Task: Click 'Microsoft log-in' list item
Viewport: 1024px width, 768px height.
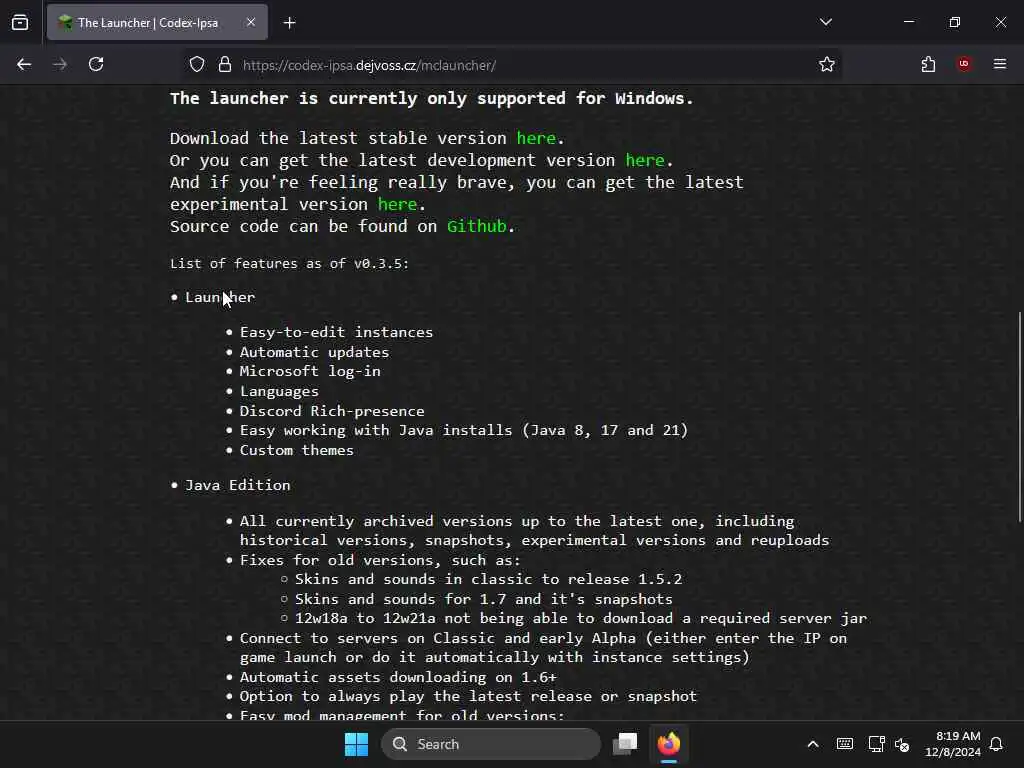Action: (x=310, y=372)
